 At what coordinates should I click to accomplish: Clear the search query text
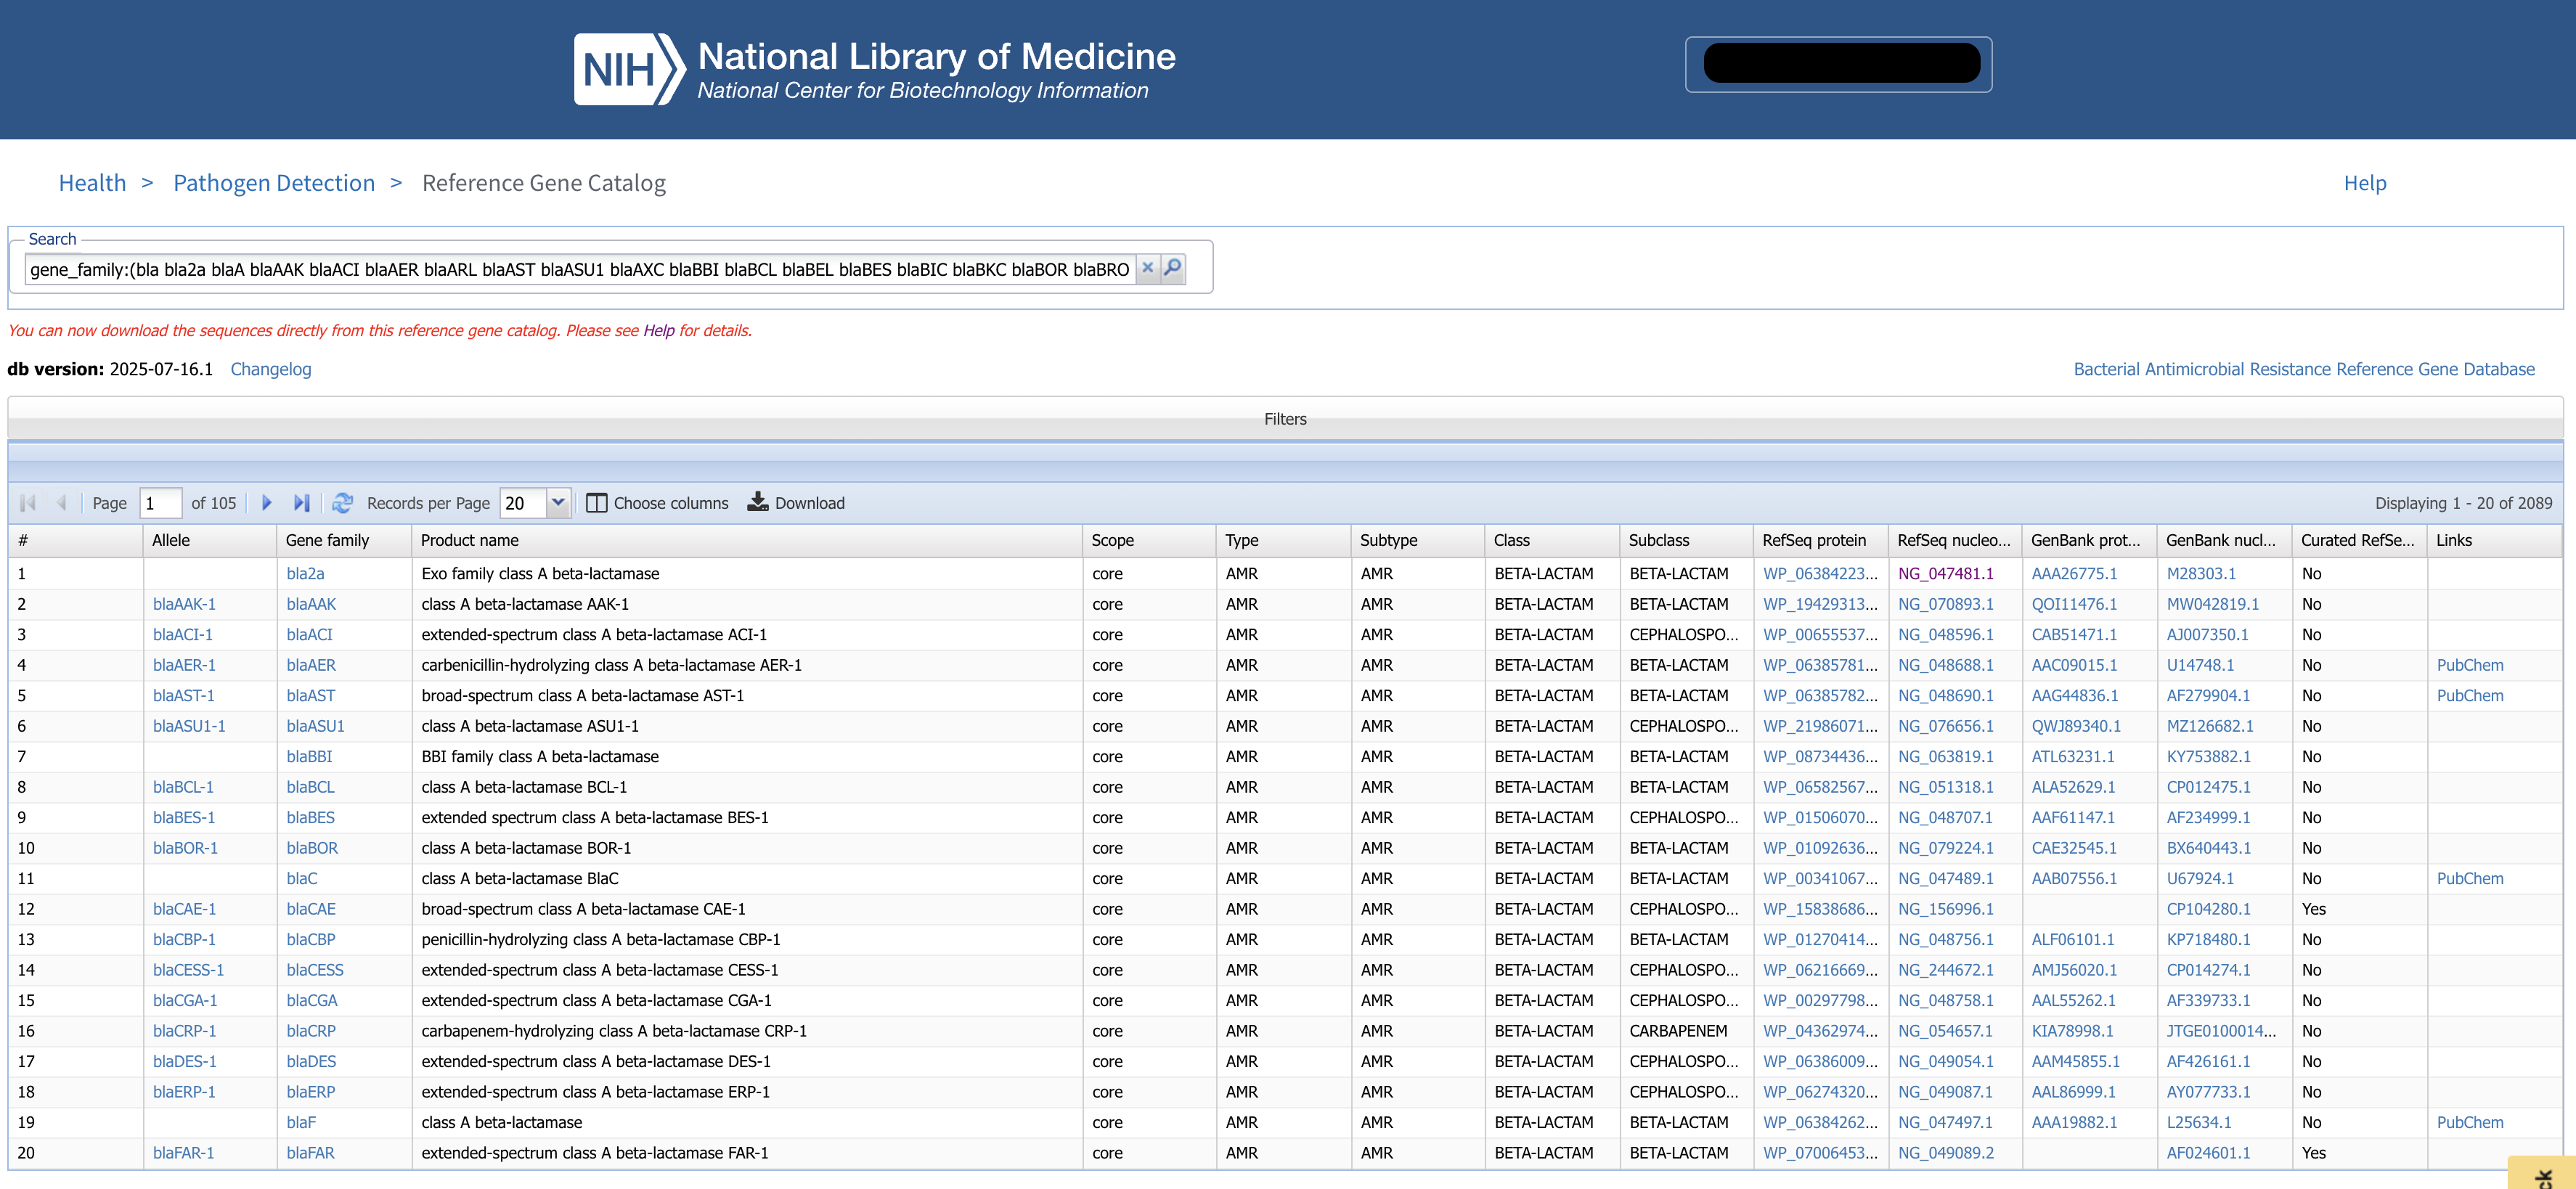tap(1148, 268)
